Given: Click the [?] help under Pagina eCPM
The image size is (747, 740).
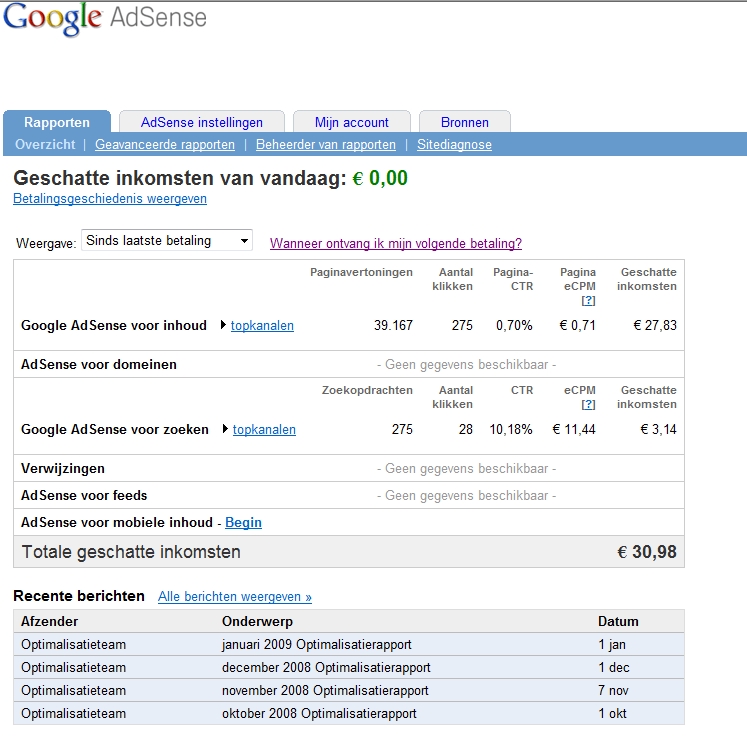Looking at the screenshot, I should [588, 300].
